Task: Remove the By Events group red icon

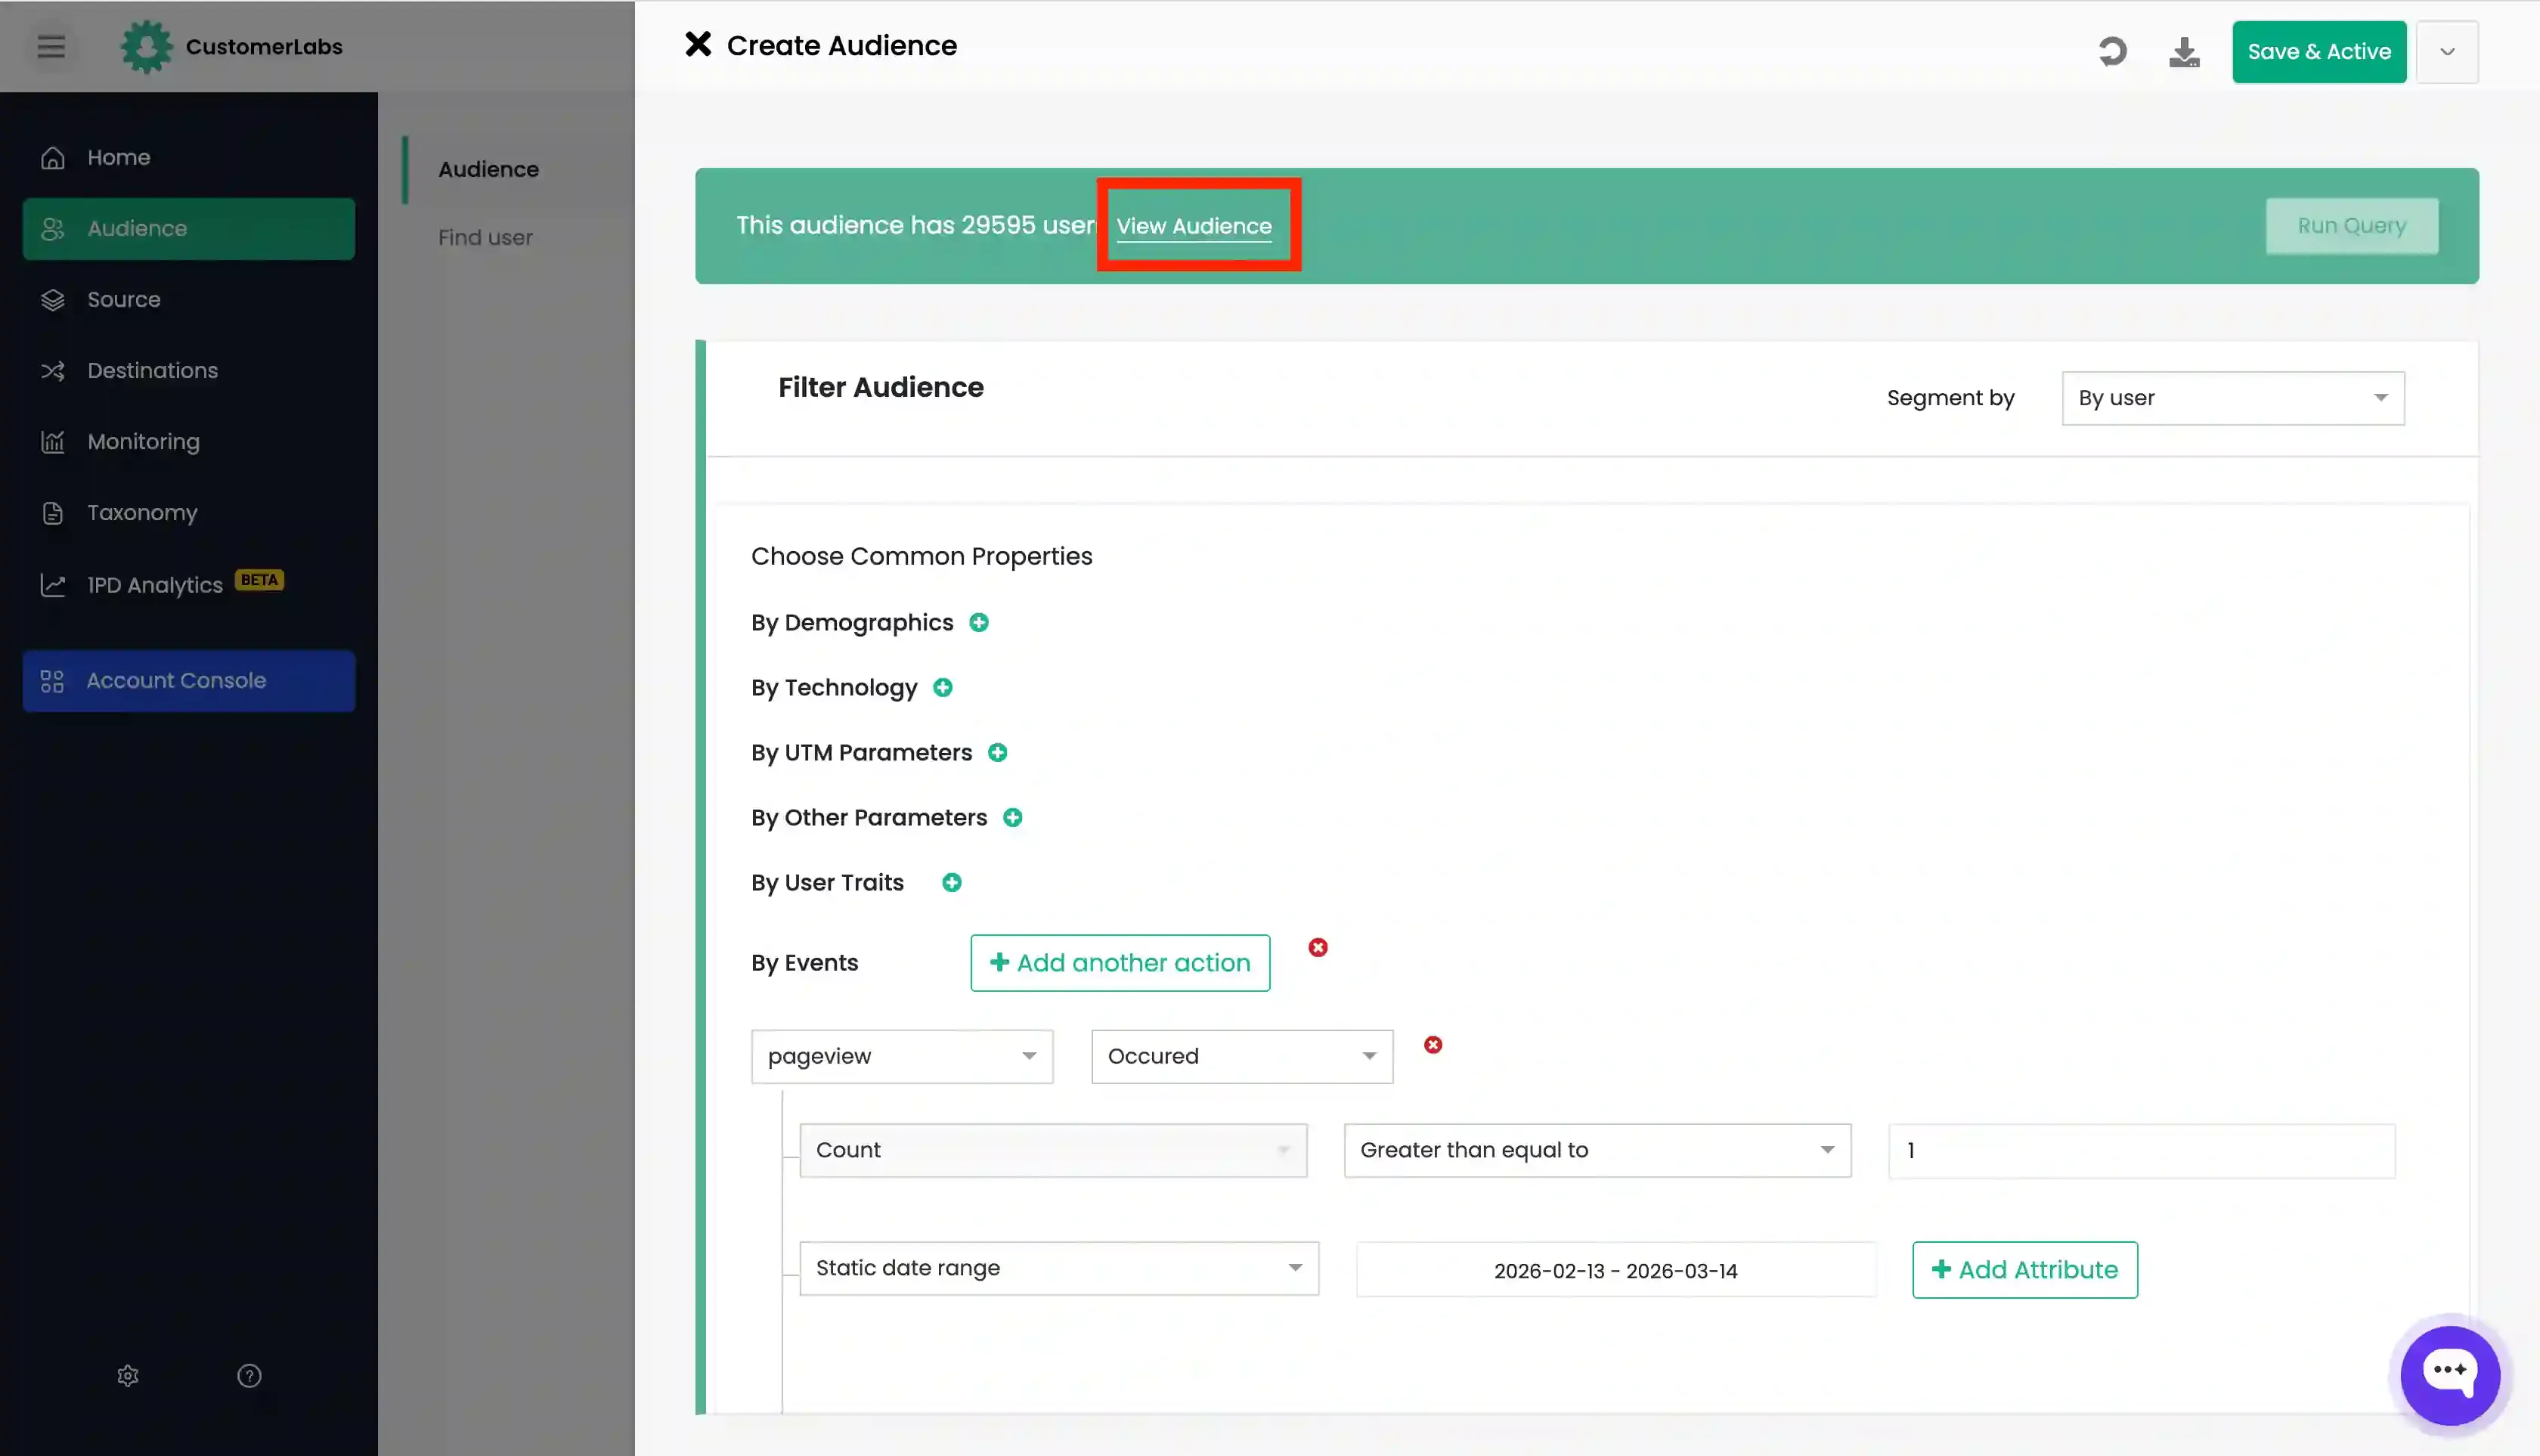Action: pos(1318,947)
